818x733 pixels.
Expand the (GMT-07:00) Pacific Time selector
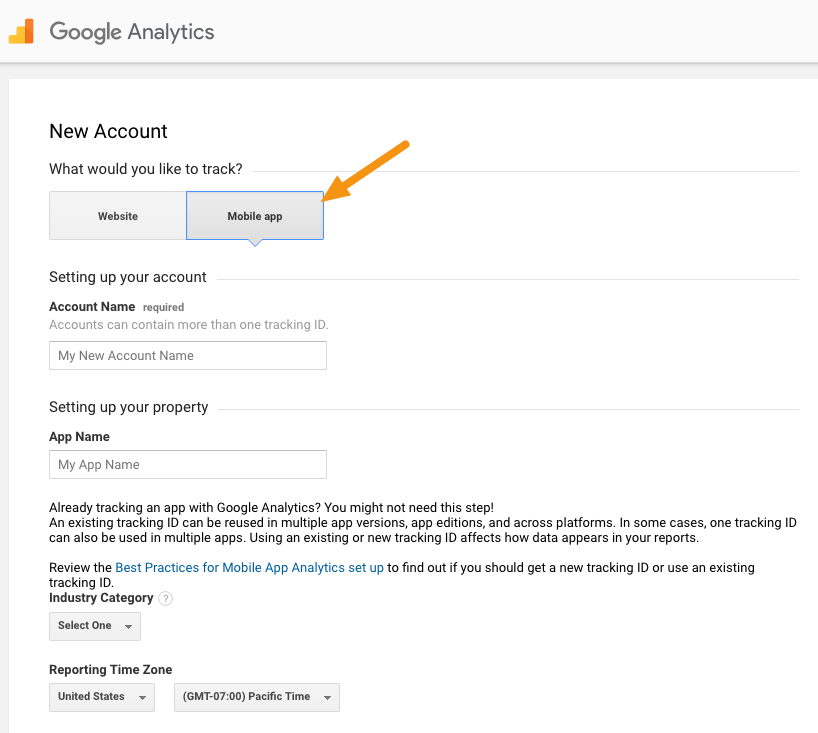click(256, 697)
